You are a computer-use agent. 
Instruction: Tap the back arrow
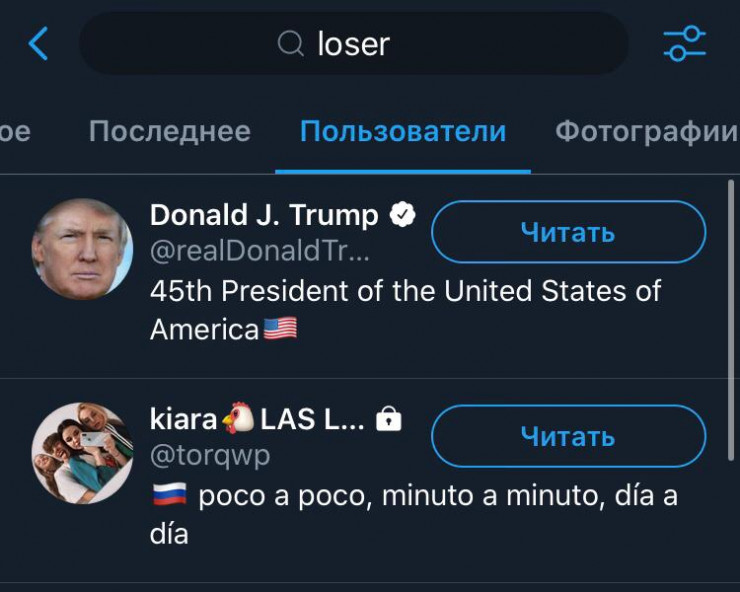pyautogui.click(x=38, y=44)
